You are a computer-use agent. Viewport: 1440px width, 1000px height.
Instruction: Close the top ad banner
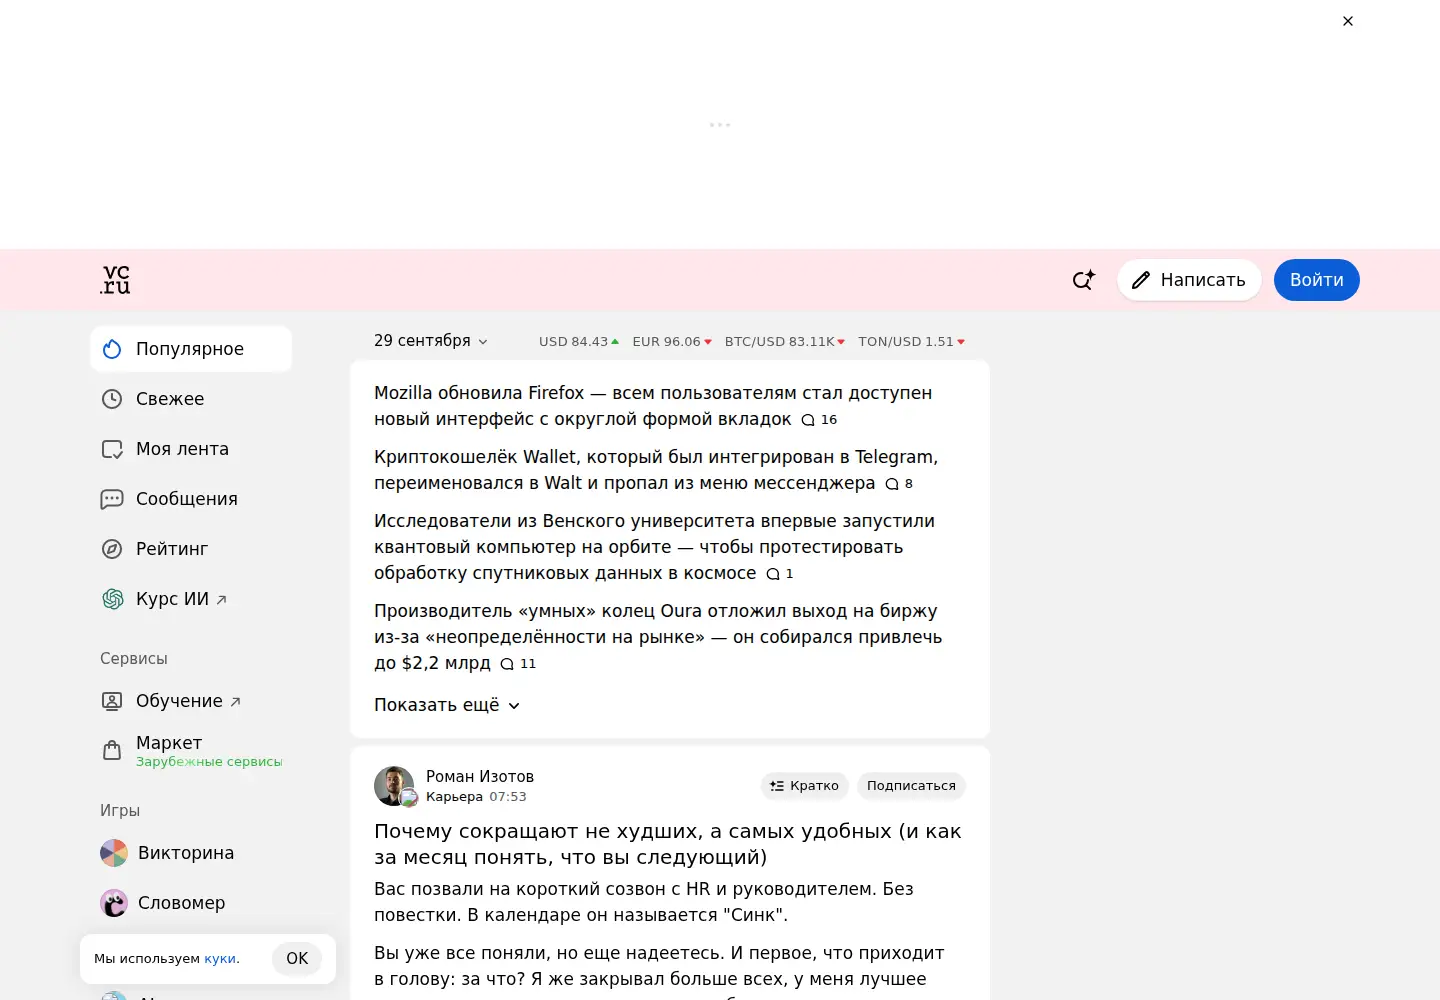pos(1348,21)
